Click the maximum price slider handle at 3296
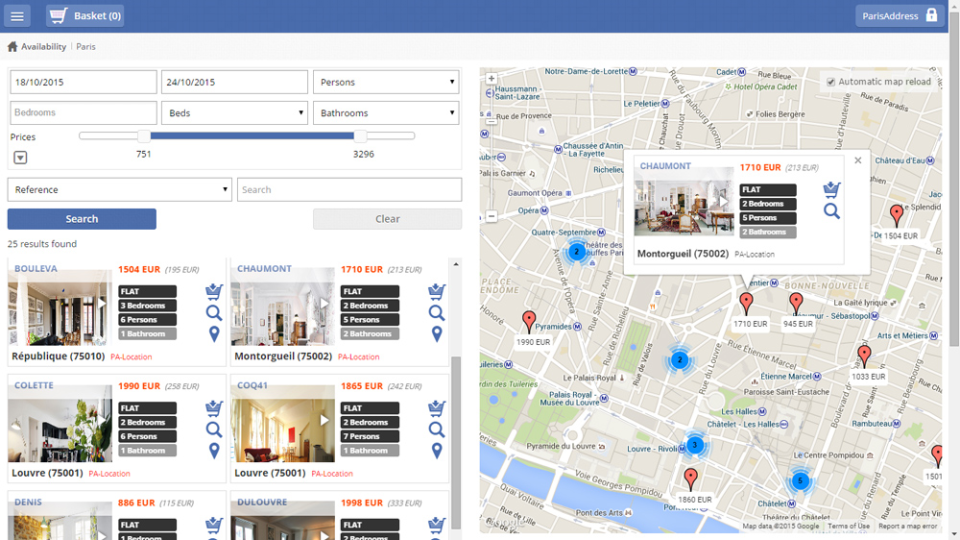This screenshot has width=960, height=540. (361, 136)
